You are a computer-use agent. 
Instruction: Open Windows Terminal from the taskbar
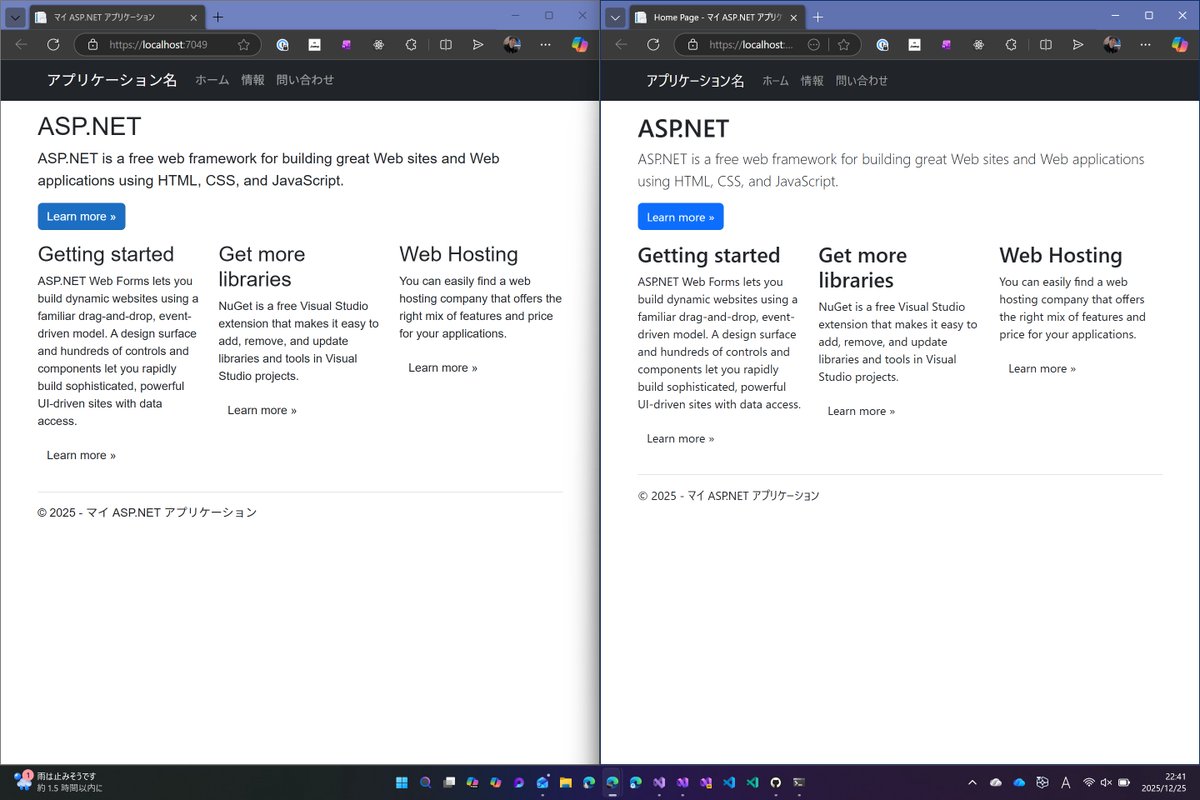tap(799, 782)
